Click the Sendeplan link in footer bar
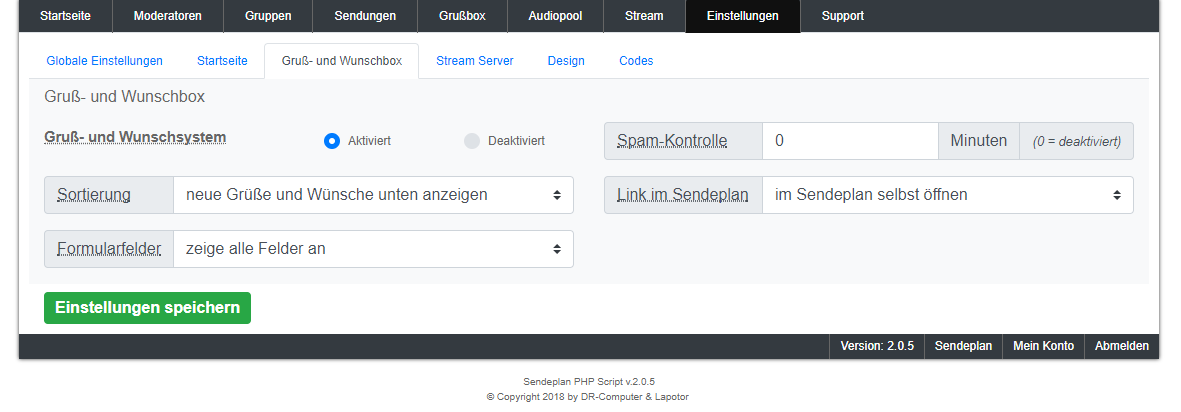The width and height of the screenshot is (1181, 412). click(963, 346)
